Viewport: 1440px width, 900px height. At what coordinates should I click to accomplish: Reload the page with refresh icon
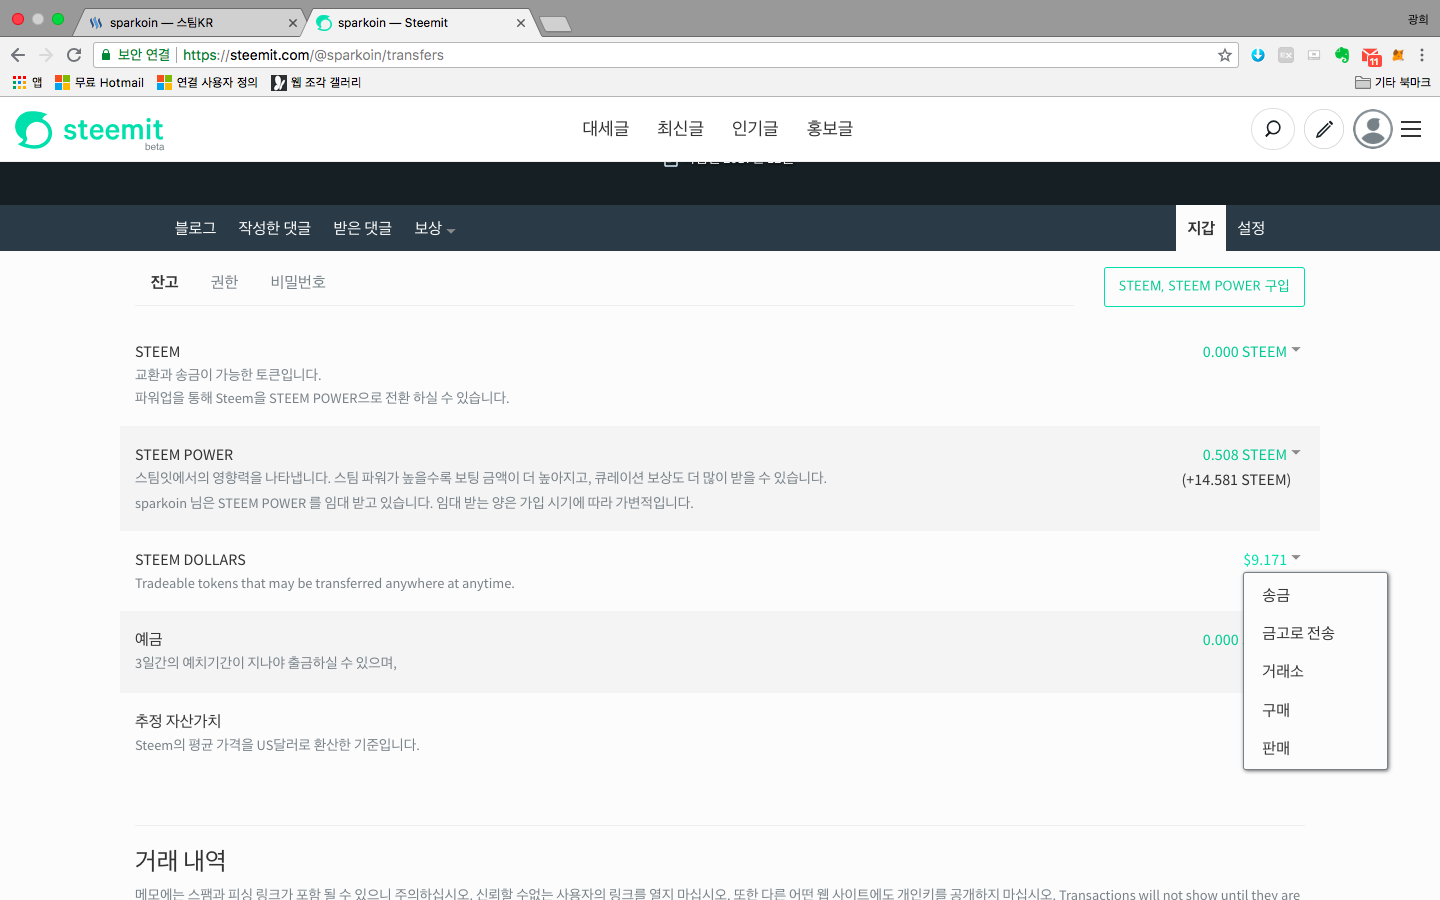tap(74, 55)
